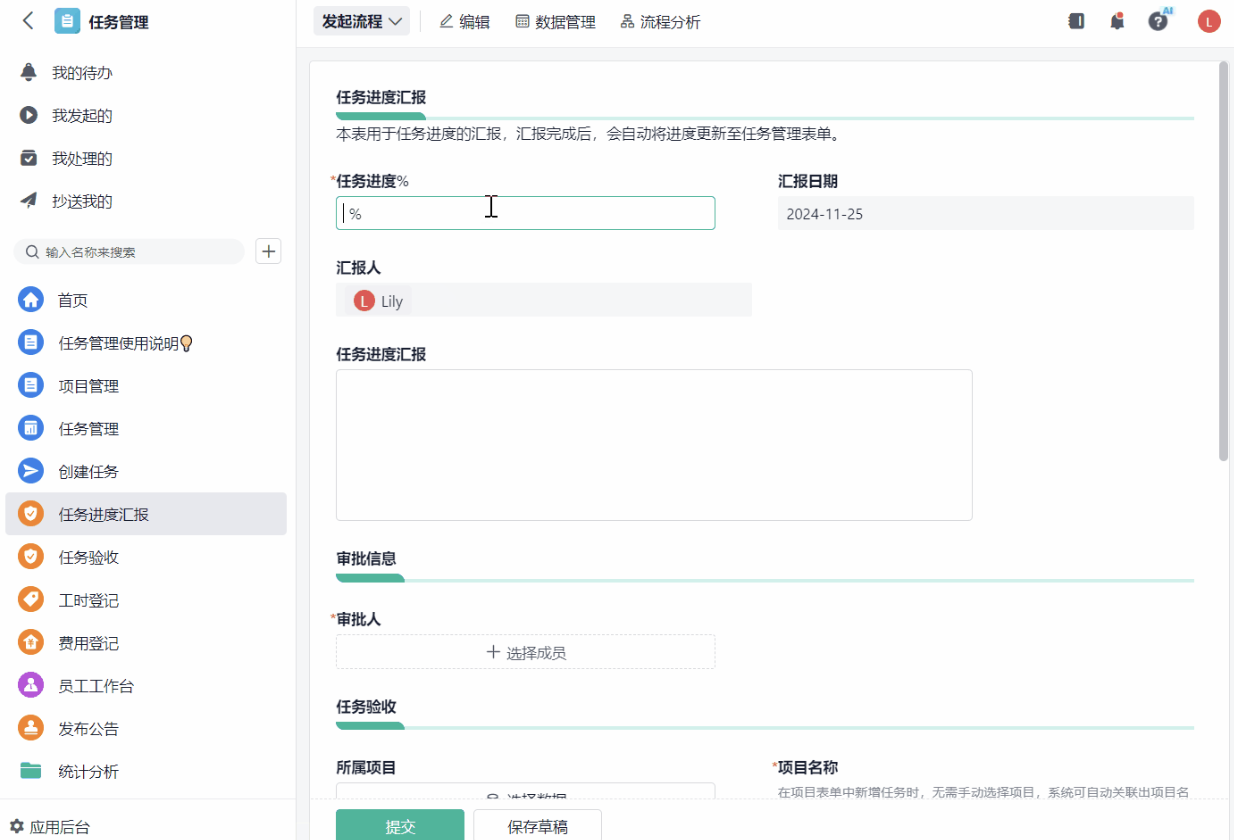Open 首页 from the sidebar
Image resolution: width=1234 pixels, height=840 pixels.
73,300
